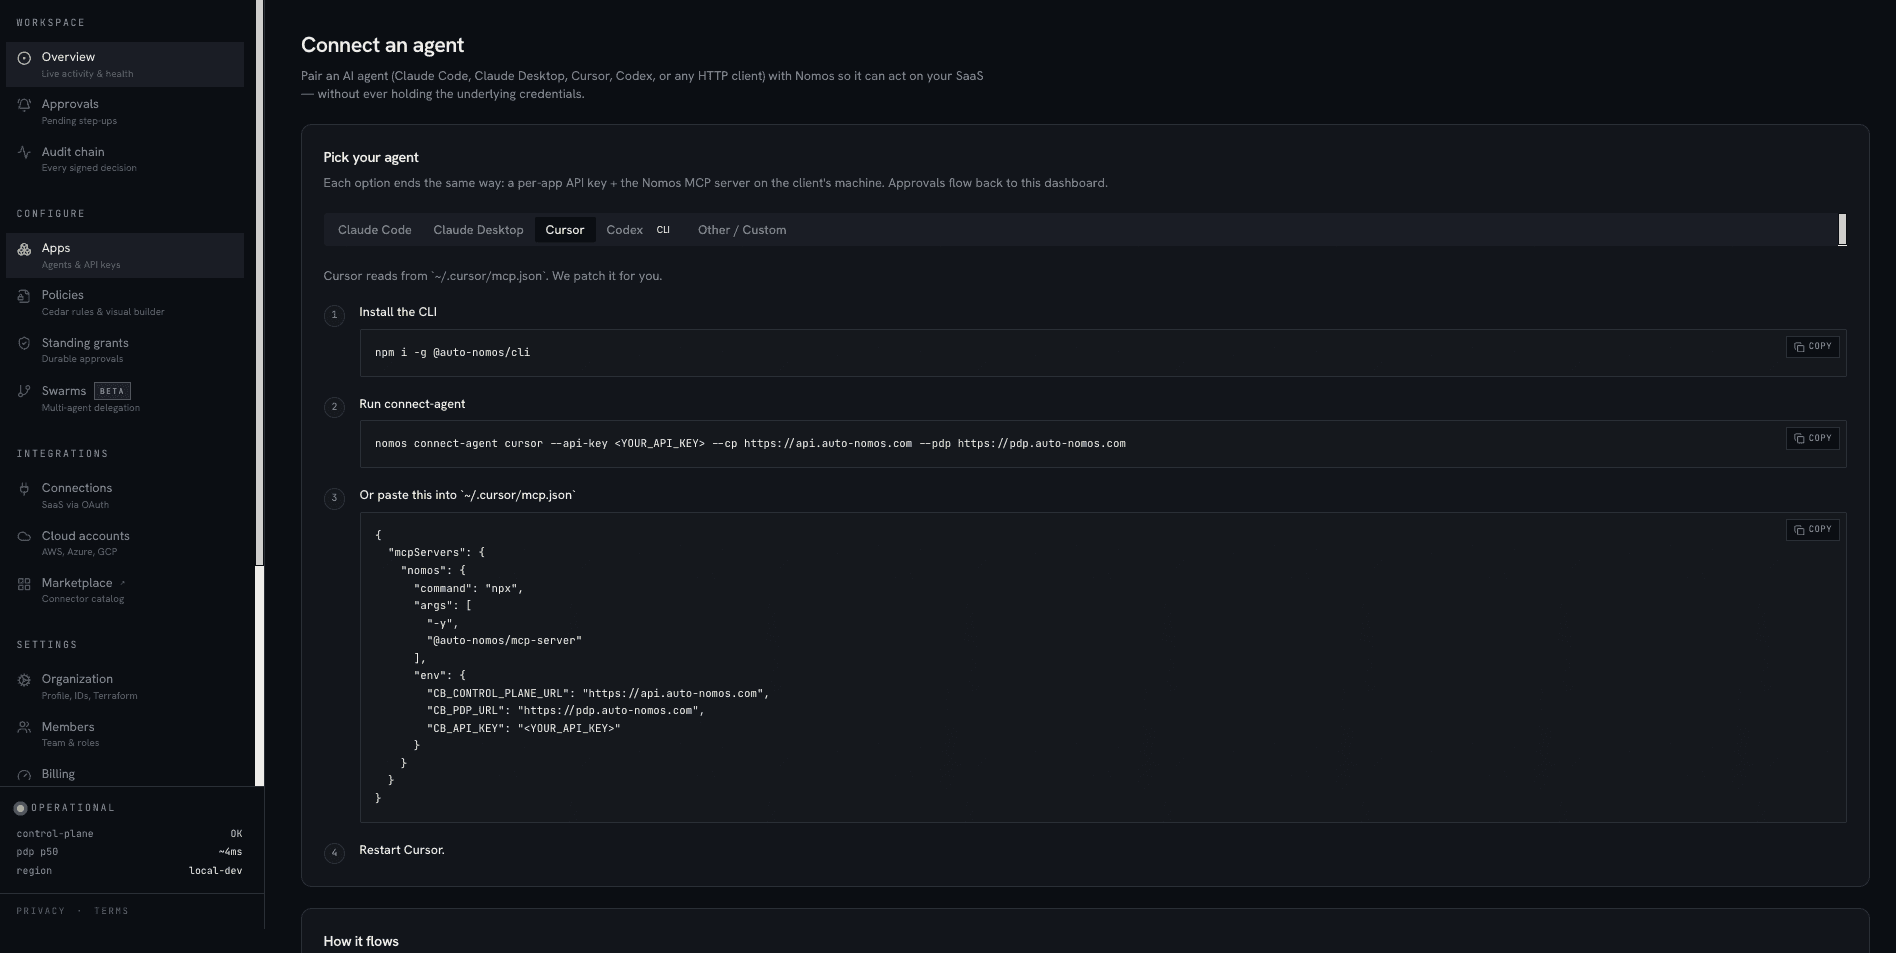Copy the nomos connect-agent command
Screen dimensions: 1896x953
coord(1812,438)
